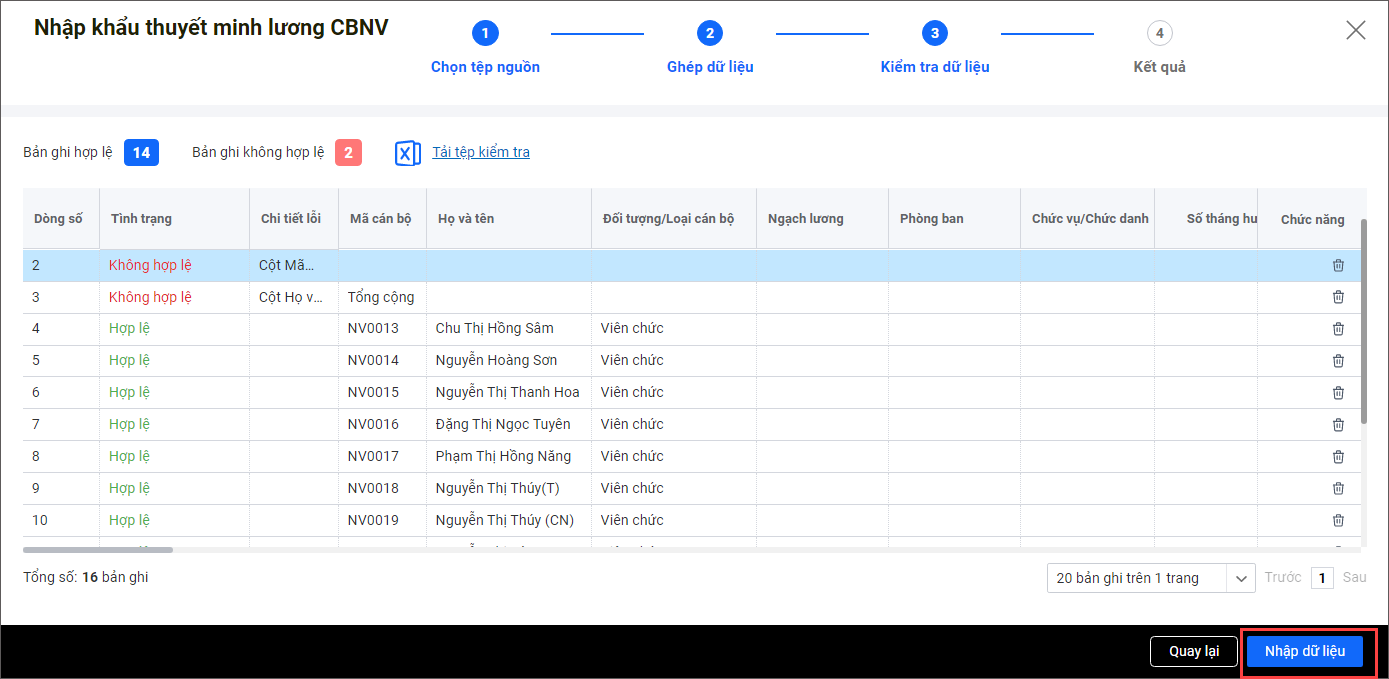1389x679 pixels.
Task: Click trash icon for Chu Thị Hồng Sâm
Action: 1338,329
